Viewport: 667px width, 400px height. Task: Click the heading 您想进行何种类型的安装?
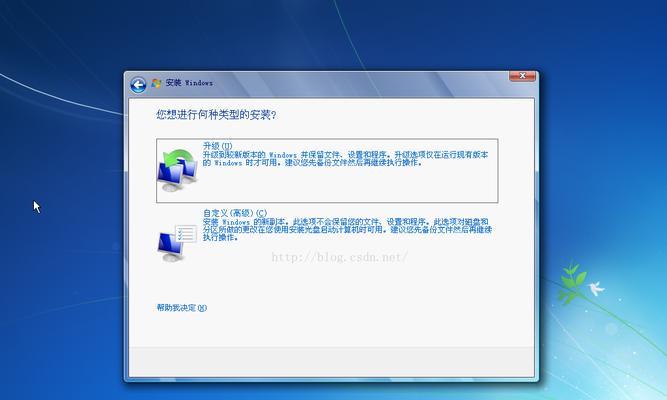216,115
